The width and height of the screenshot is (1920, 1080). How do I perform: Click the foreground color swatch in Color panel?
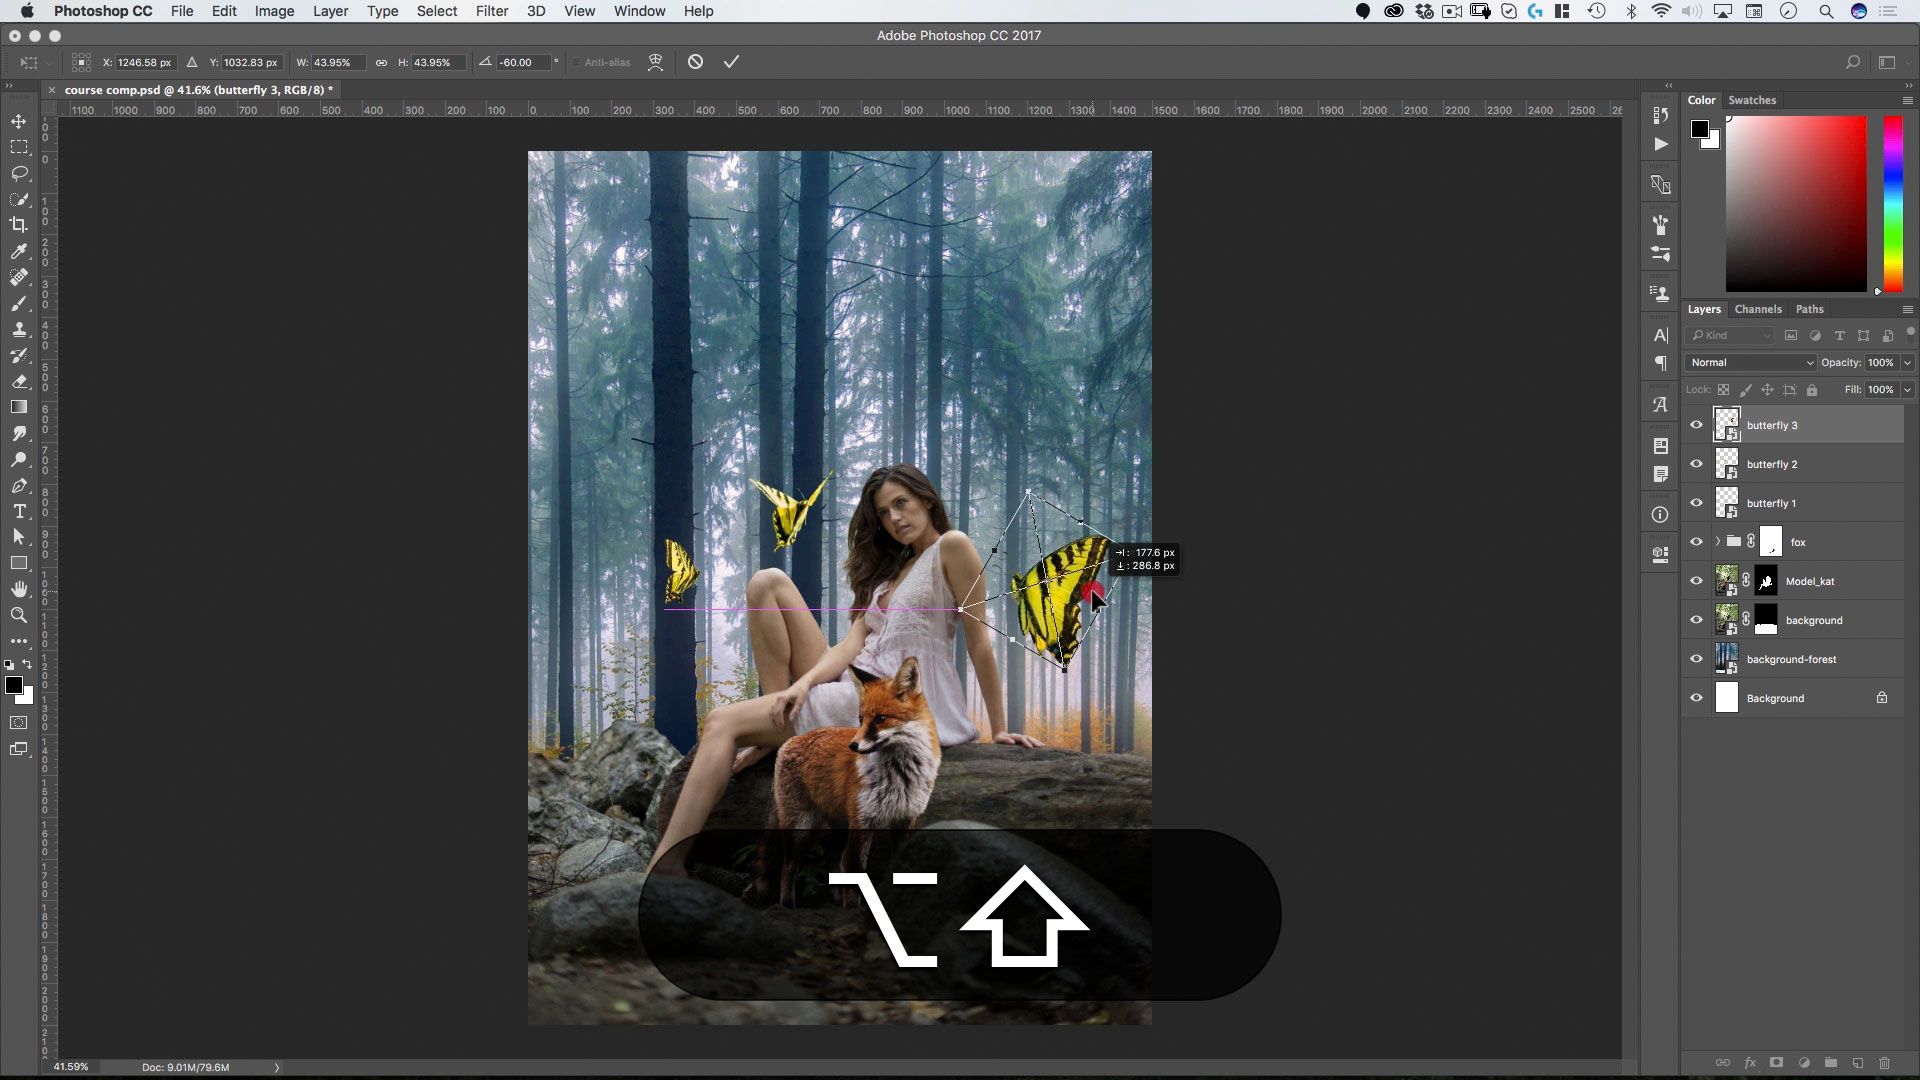pos(1699,129)
